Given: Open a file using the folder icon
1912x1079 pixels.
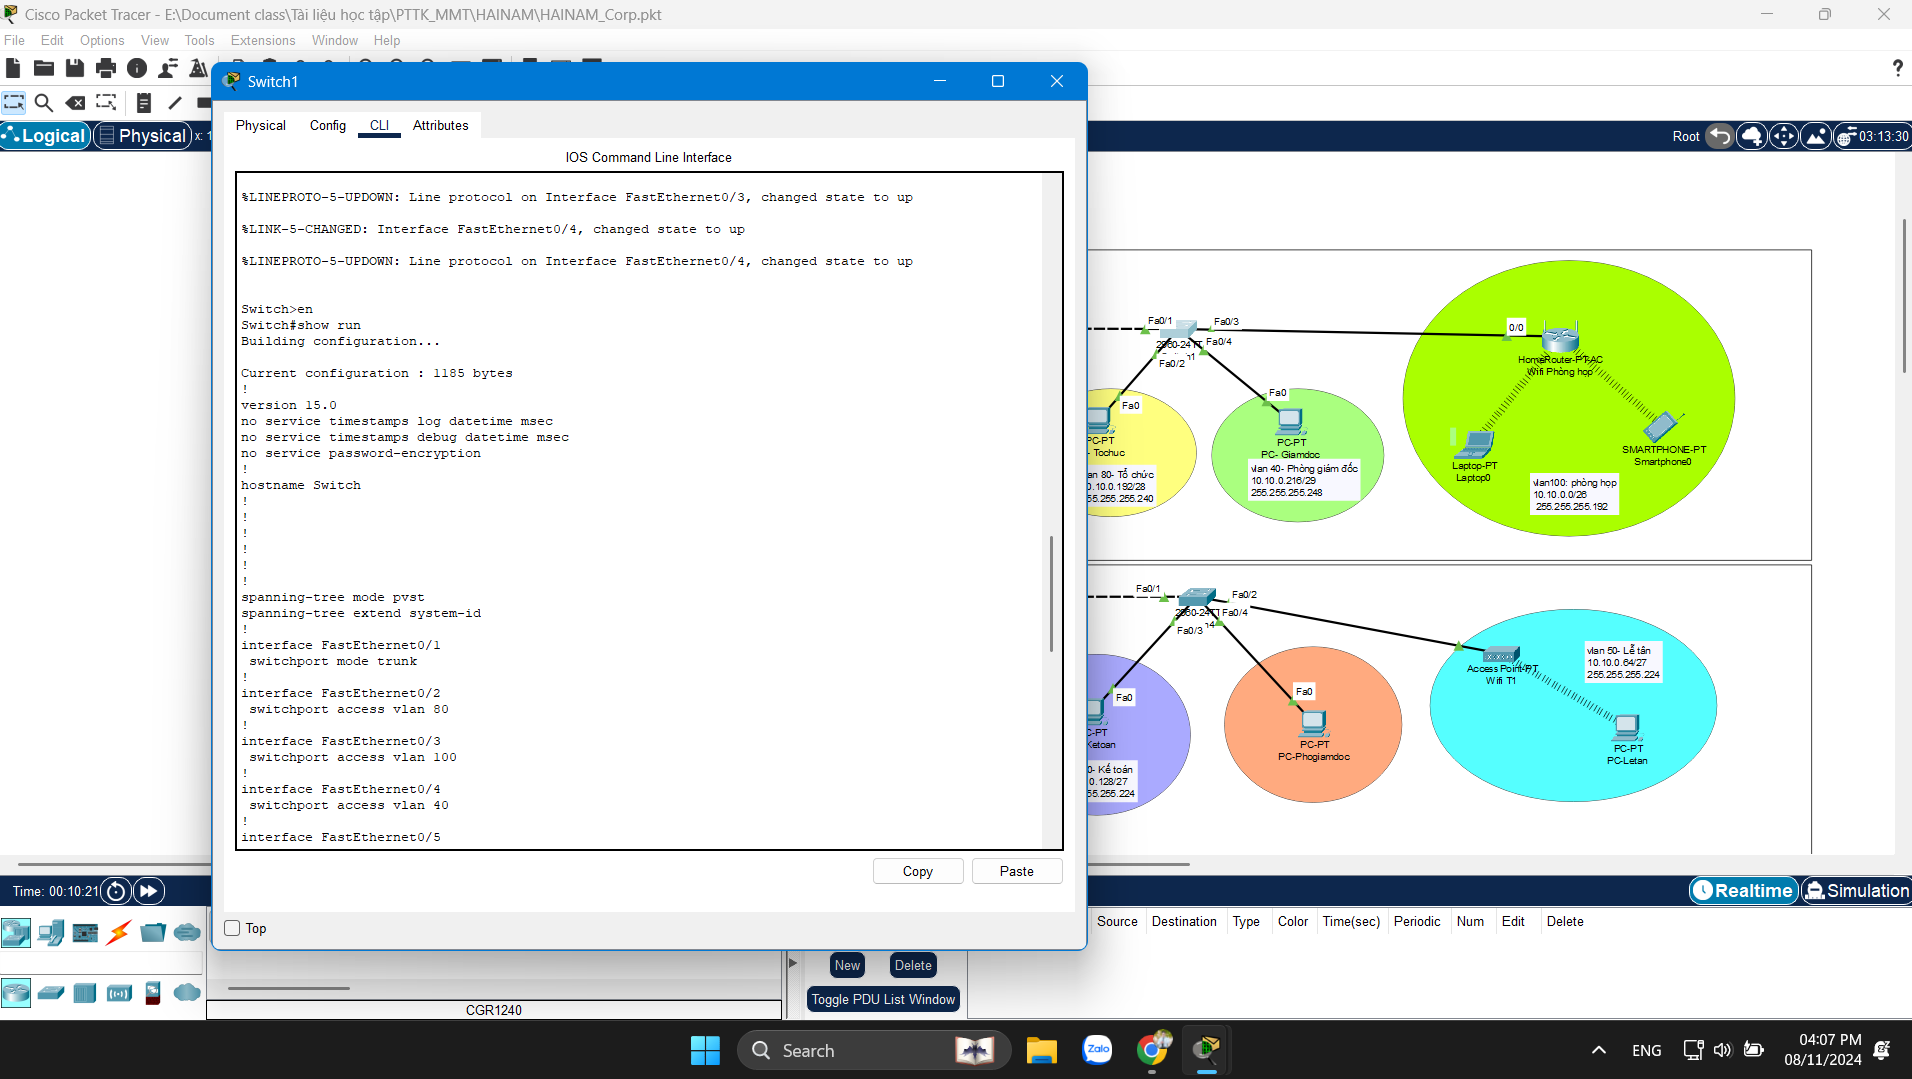Looking at the screenshot, I should 44,68.
